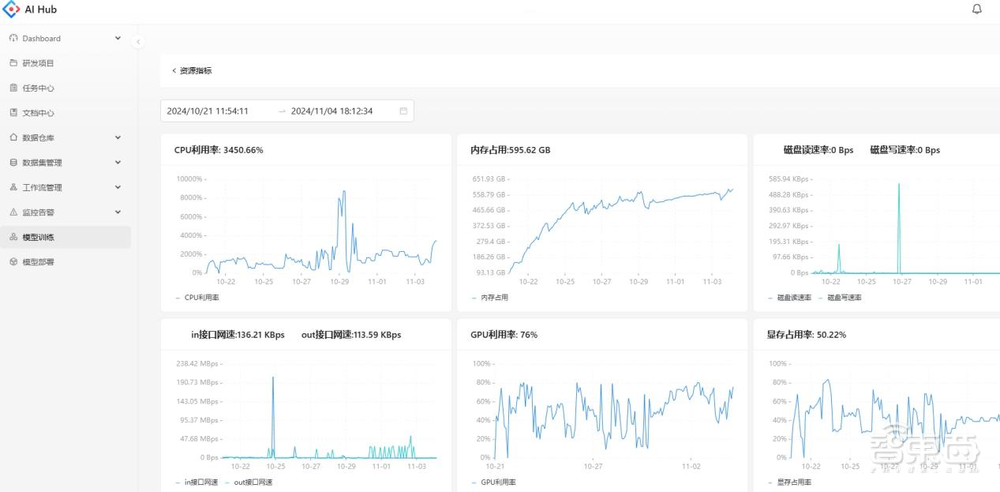1000x492 pixels.
Task: Click the 文档中心 sidebar icon
Action: tap(13, 113)
